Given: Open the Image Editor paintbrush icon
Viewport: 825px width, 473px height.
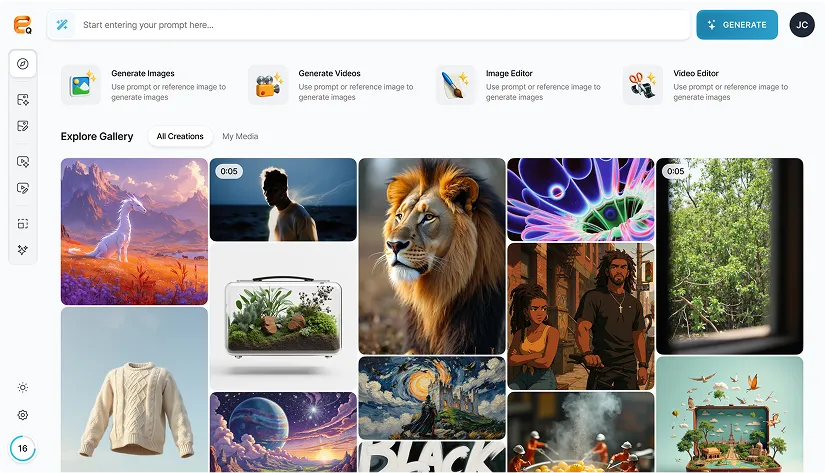Looking at the screenshot, I should tap(455, 85).
